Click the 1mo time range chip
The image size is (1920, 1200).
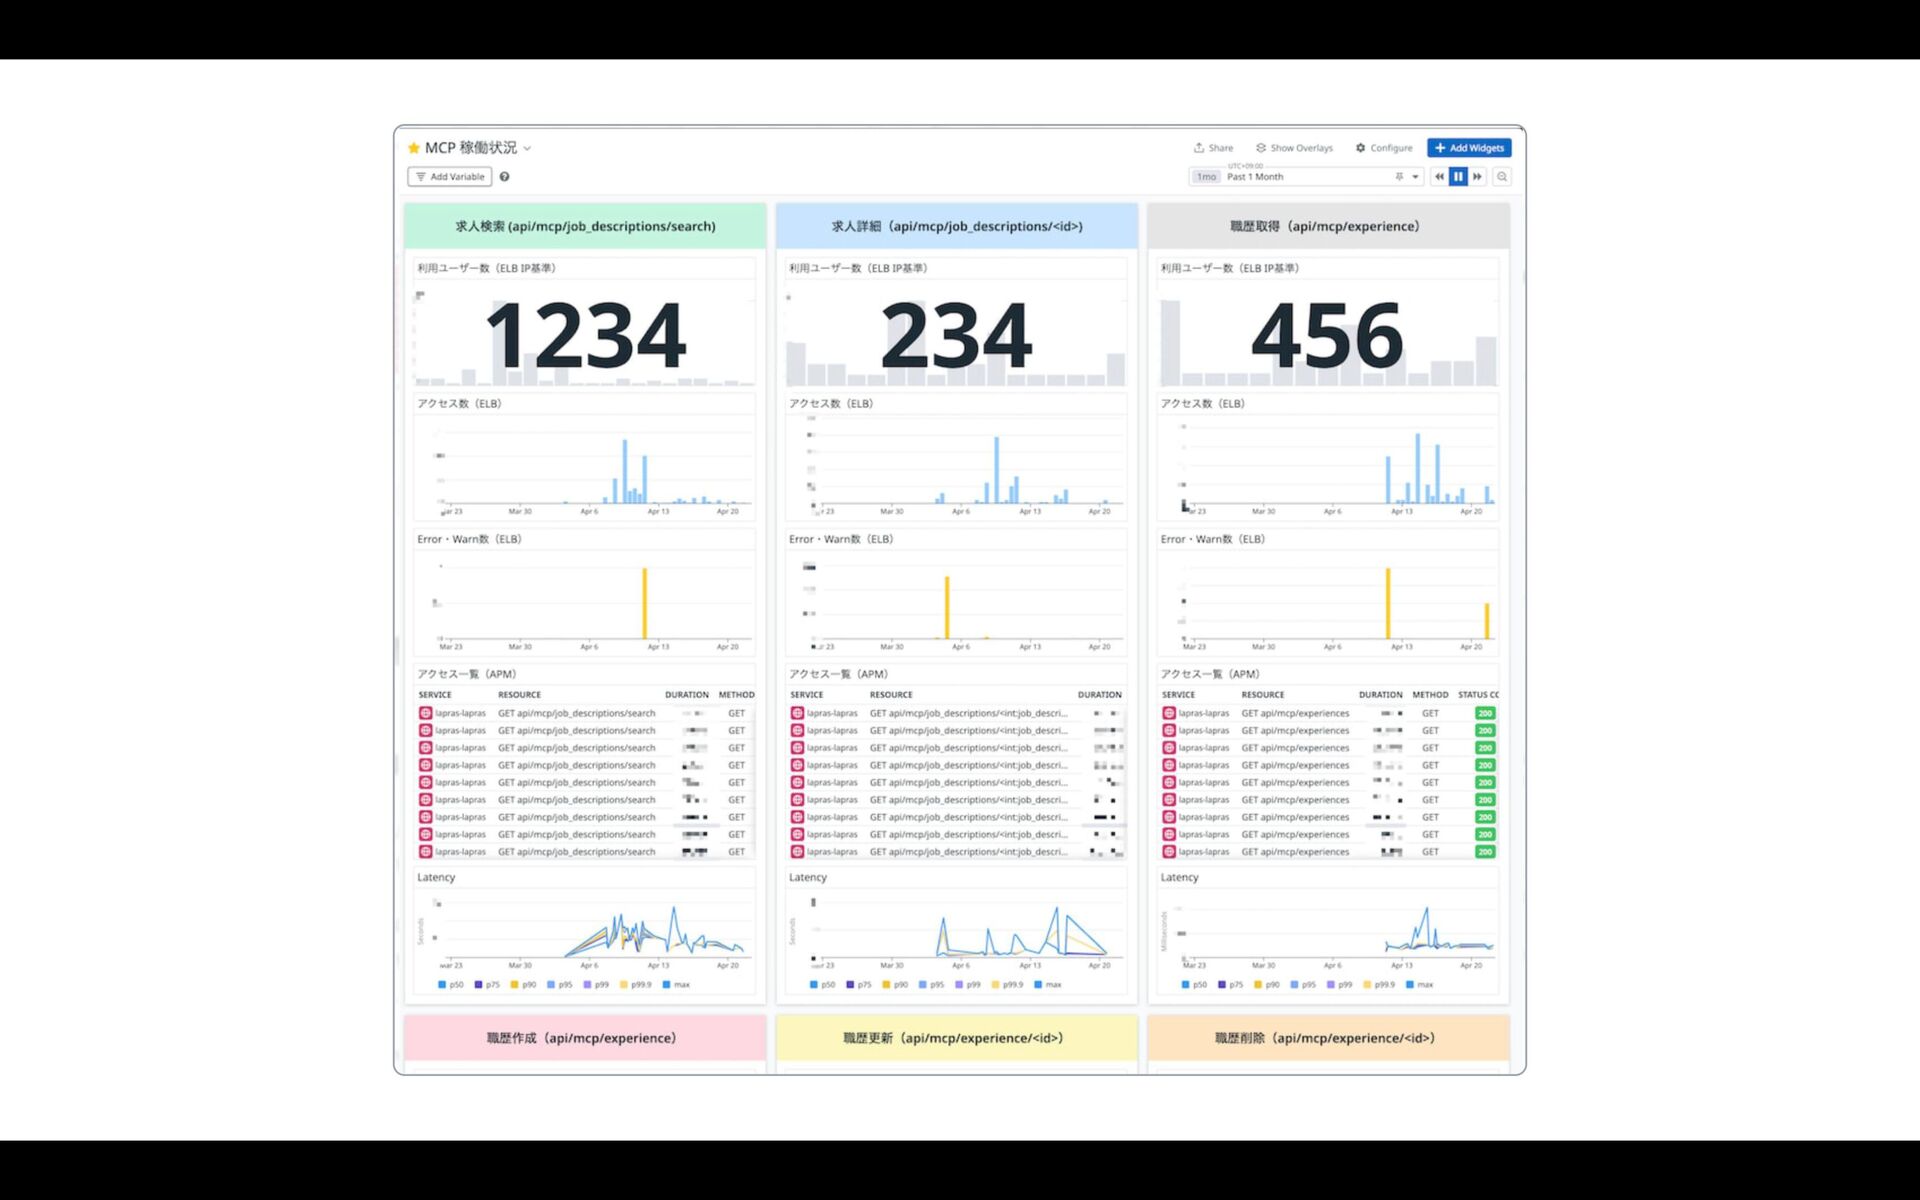1206,177
